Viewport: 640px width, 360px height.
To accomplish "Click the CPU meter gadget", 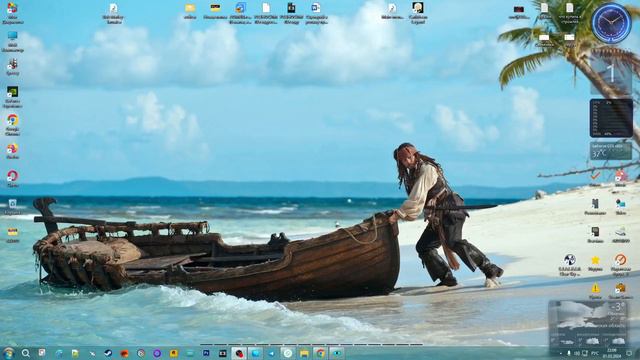I will [611, 118].
